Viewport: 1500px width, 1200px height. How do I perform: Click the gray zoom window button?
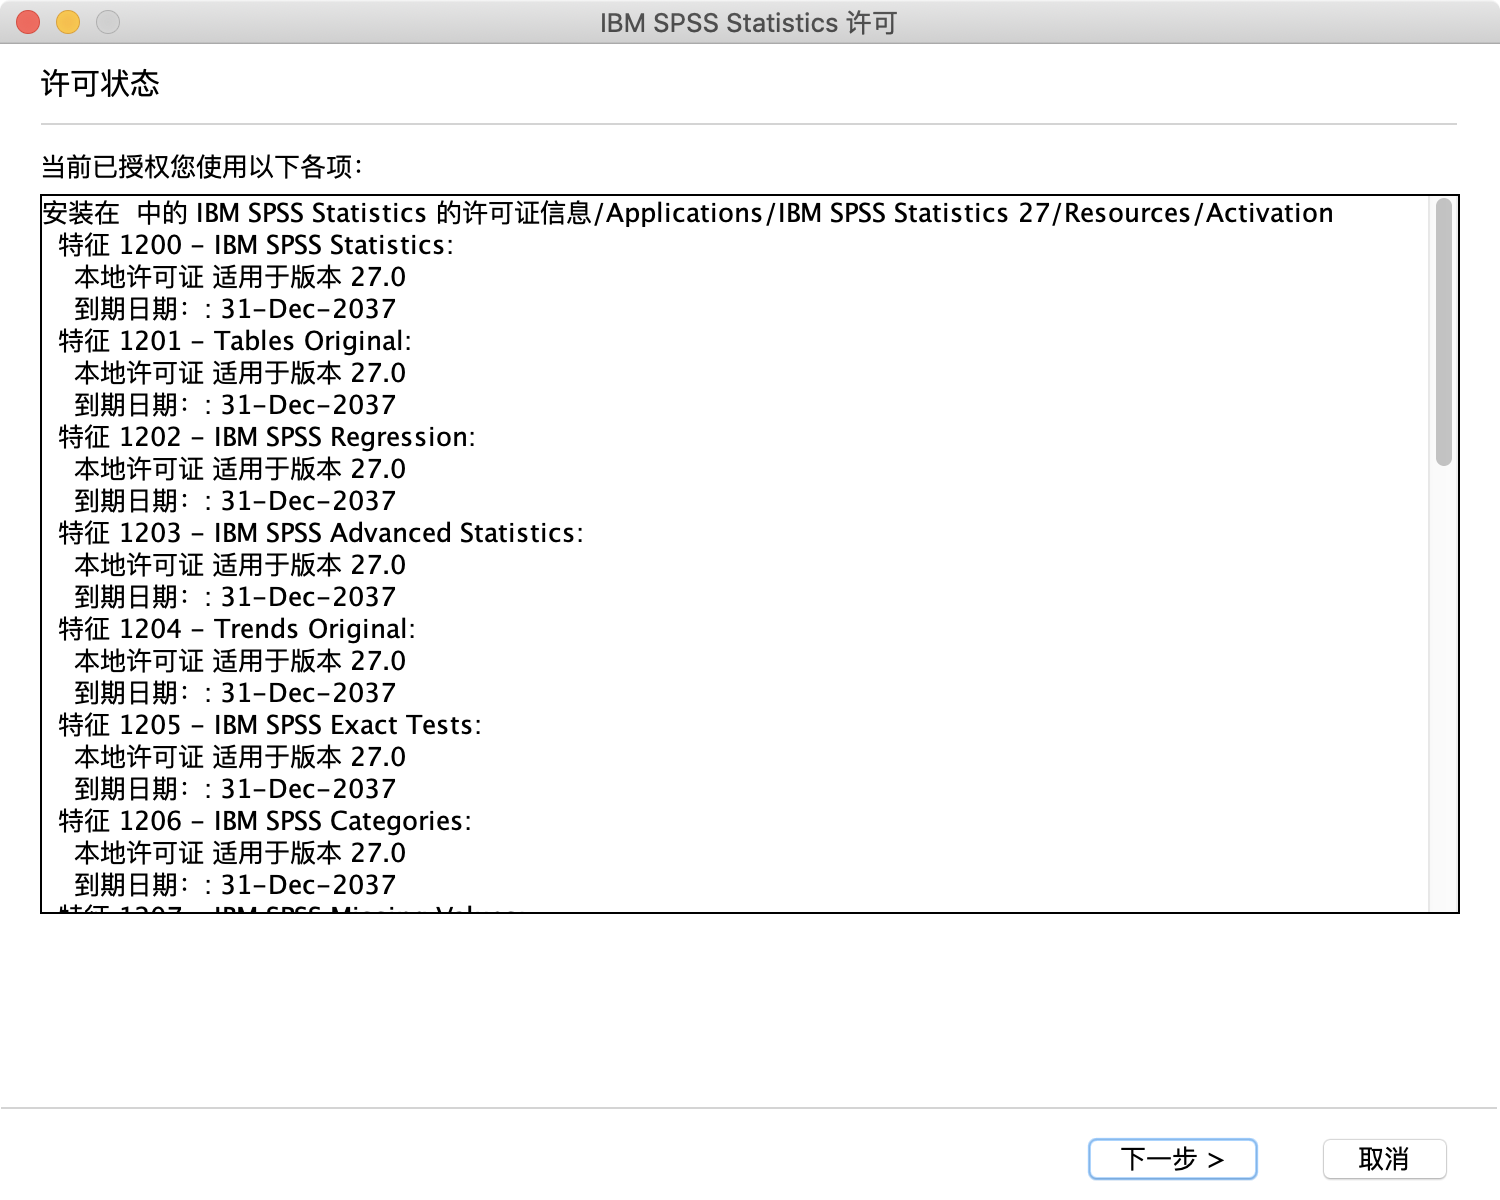click(x=108, y=22)
